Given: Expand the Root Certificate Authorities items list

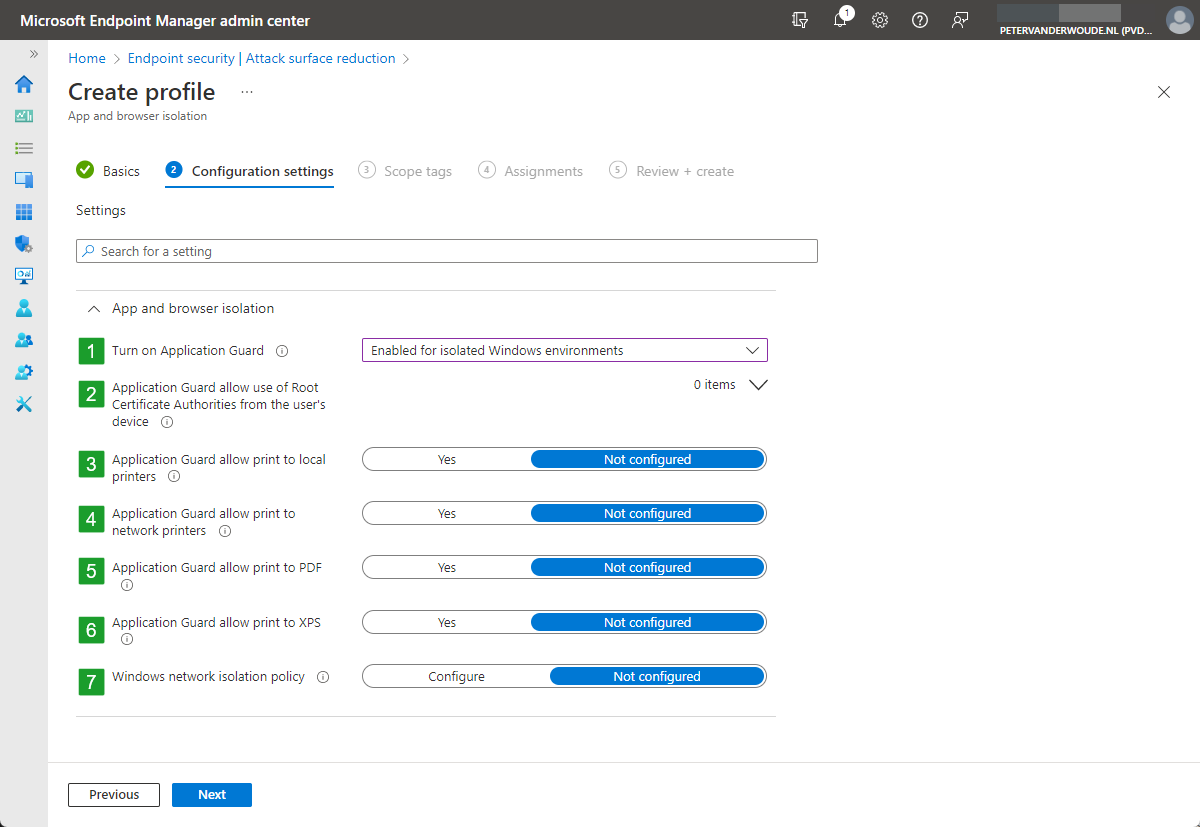Looking at the screenshot, I should [x=758, y=384].
